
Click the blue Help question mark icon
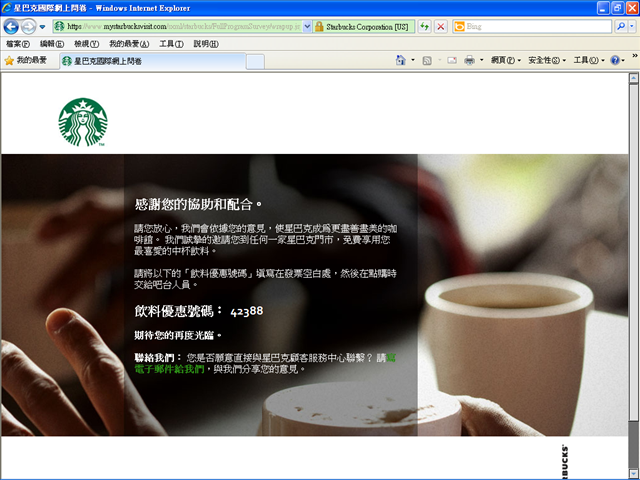615,60
